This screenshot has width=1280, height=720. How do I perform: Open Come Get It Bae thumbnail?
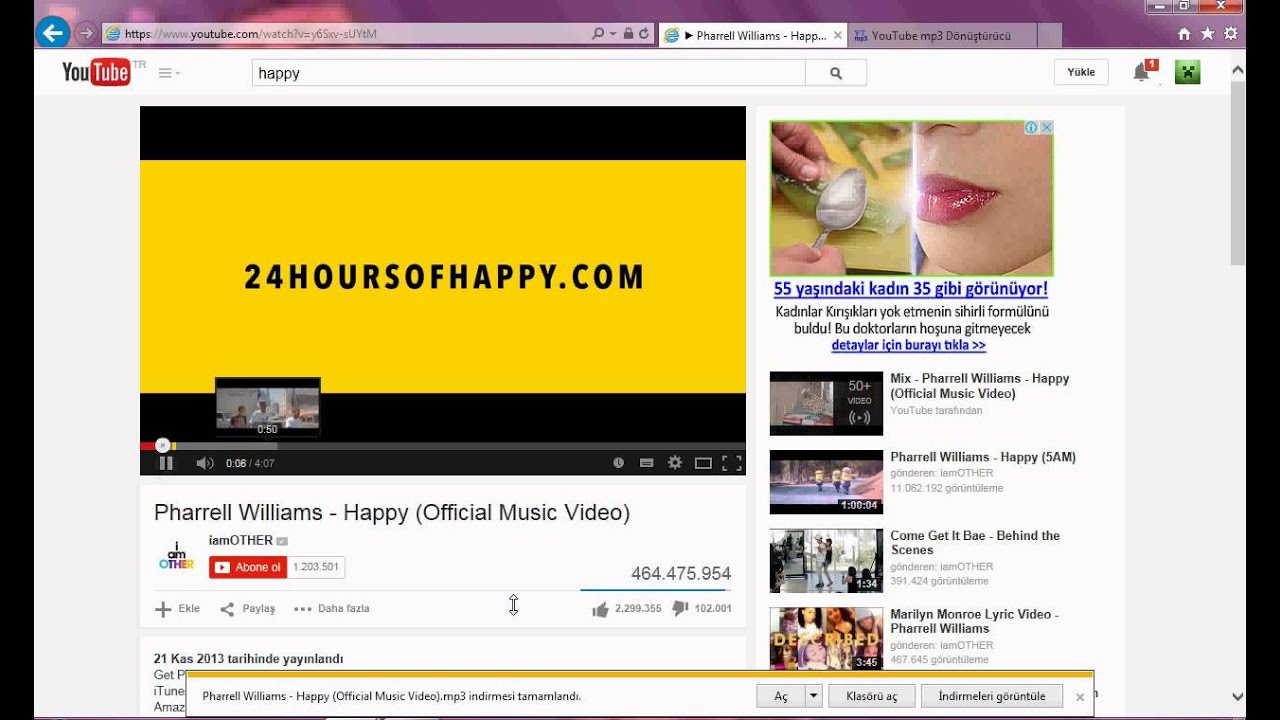point(826,560)
